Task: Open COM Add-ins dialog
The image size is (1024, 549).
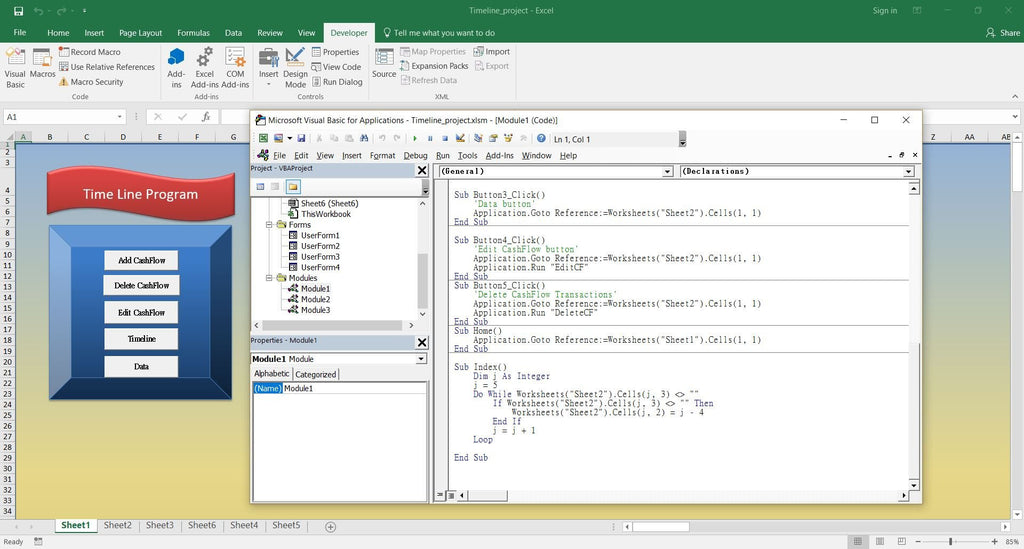Action: (235, 68)
